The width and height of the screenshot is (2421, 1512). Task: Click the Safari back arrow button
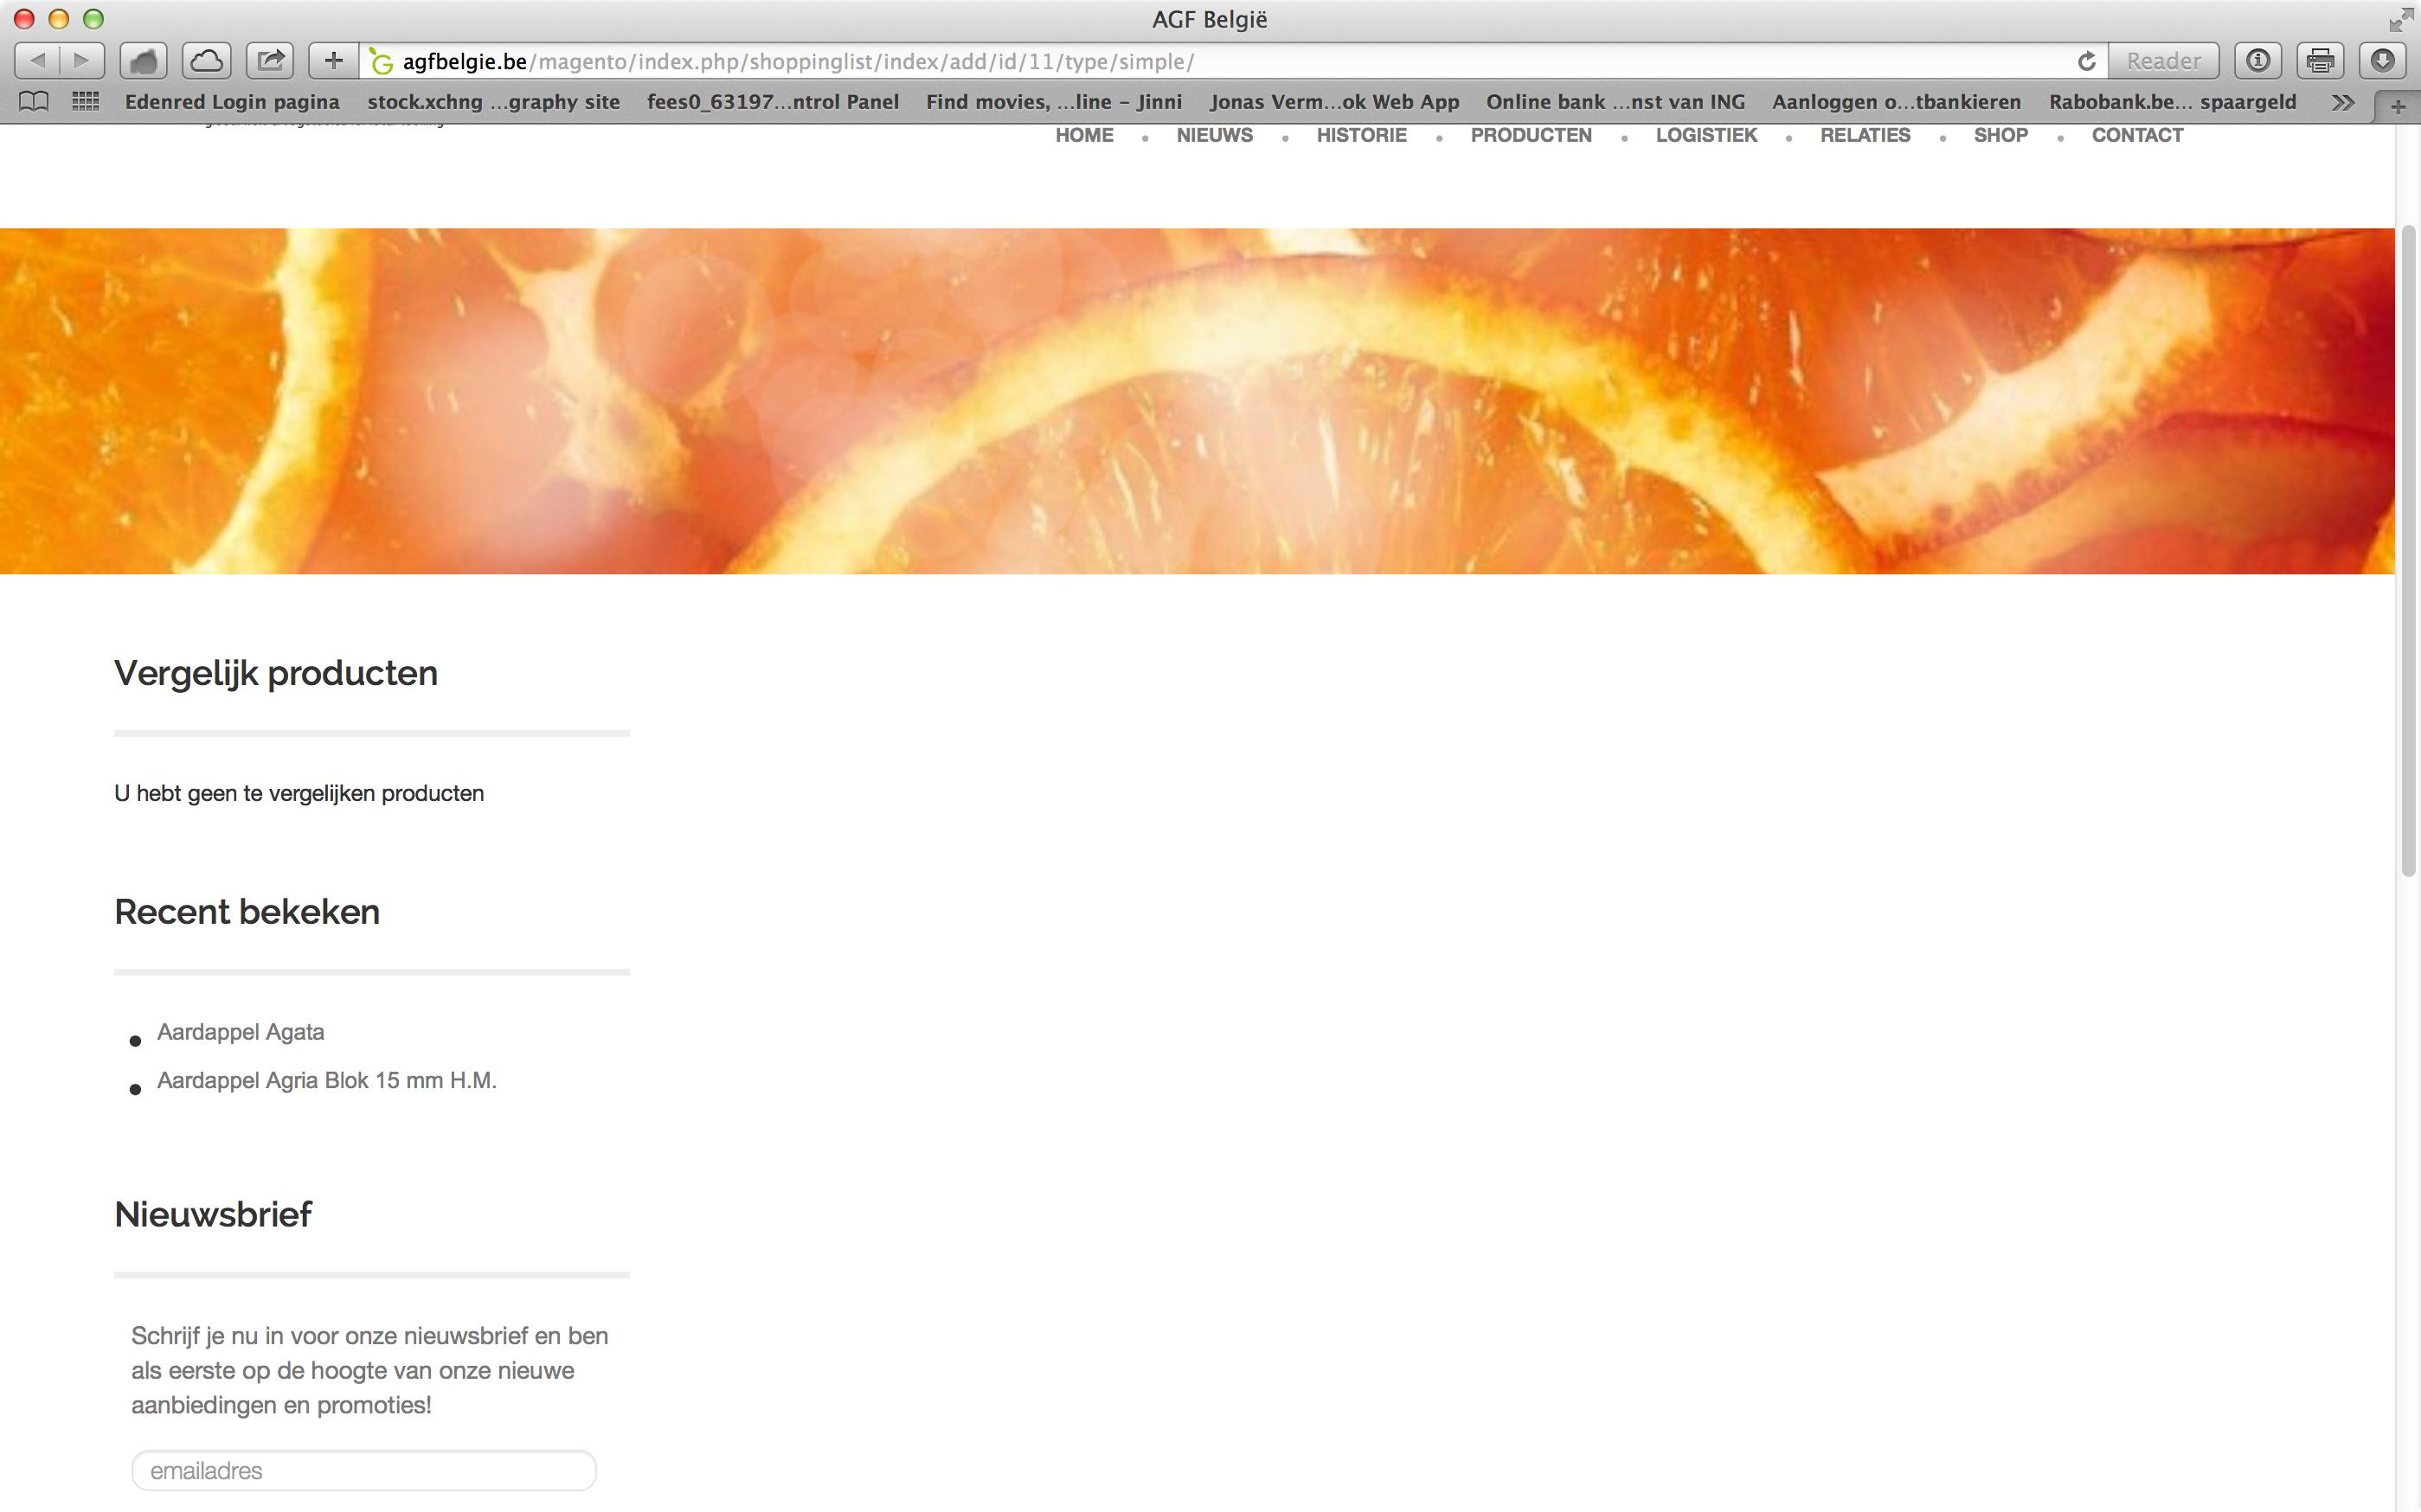pos(38,61)
